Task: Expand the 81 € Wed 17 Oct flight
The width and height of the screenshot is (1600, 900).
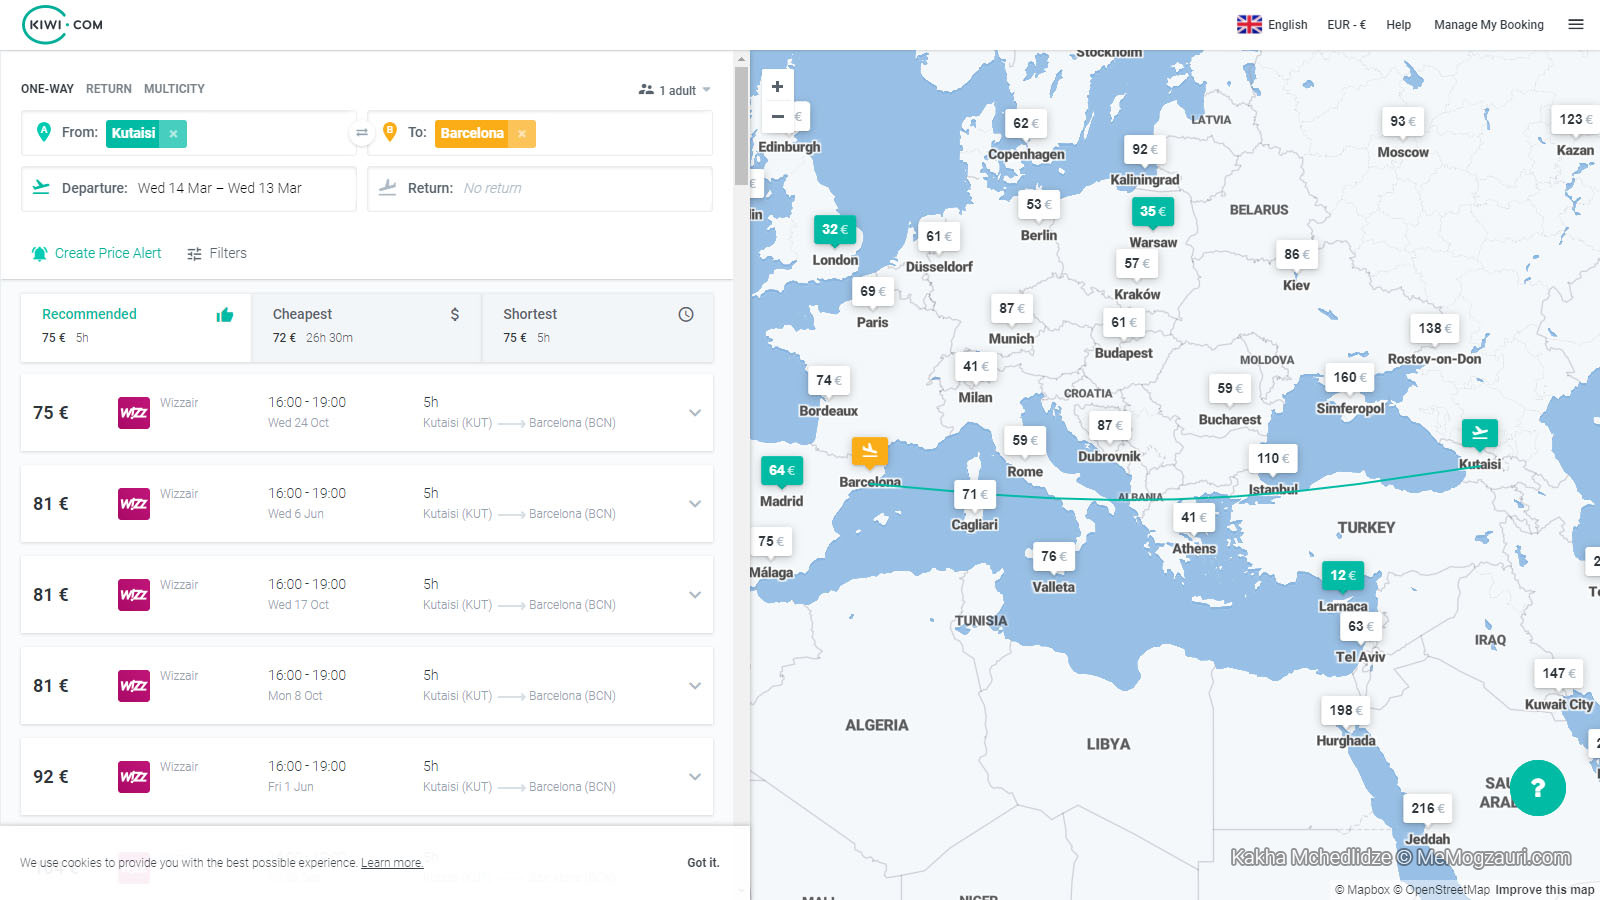Action: (695, 594)
